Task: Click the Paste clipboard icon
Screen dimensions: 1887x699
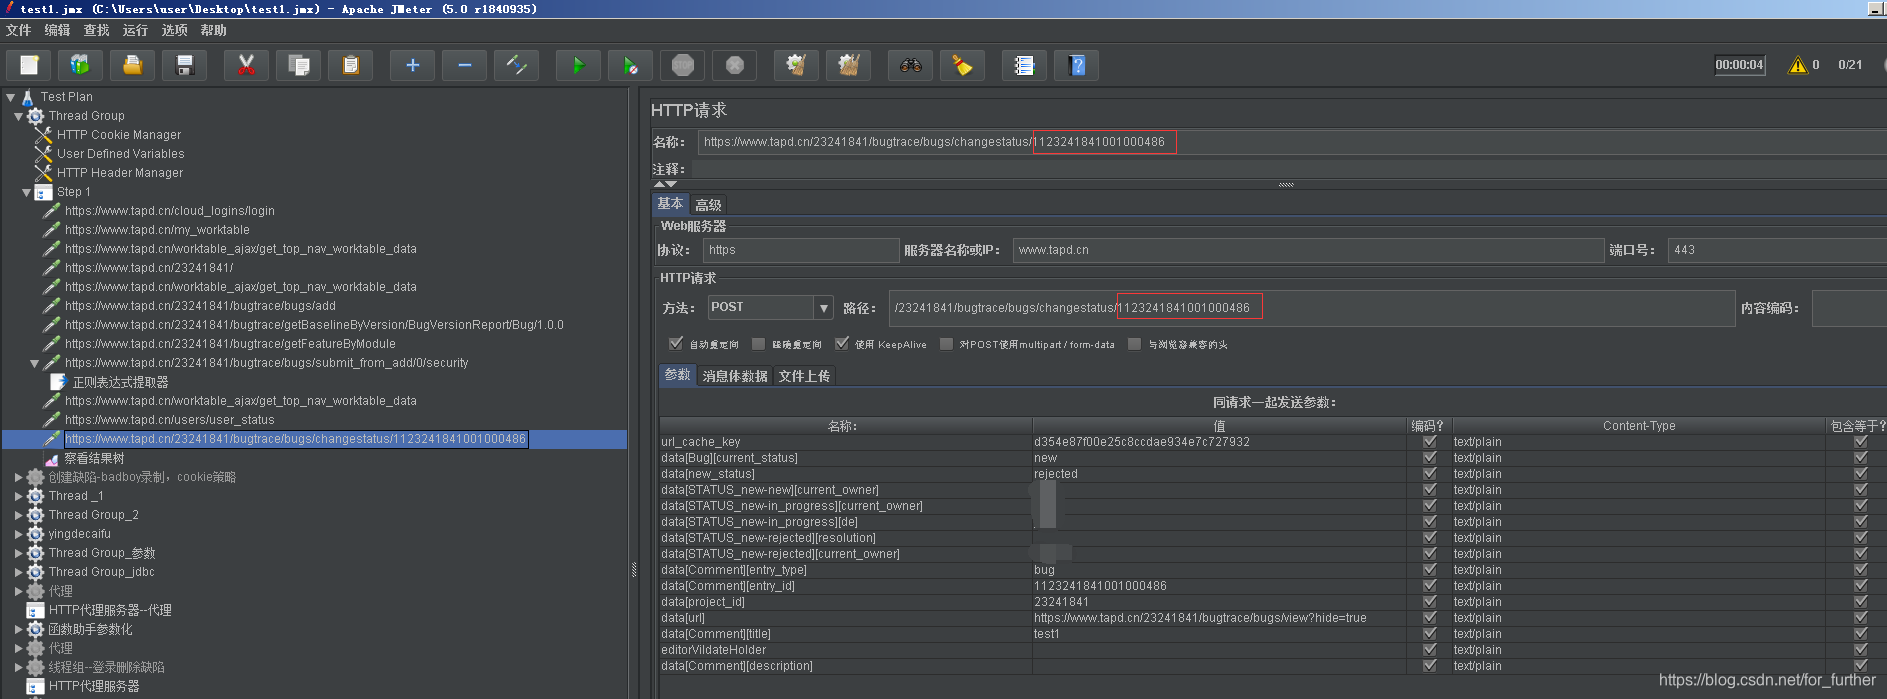Action: 350,66
